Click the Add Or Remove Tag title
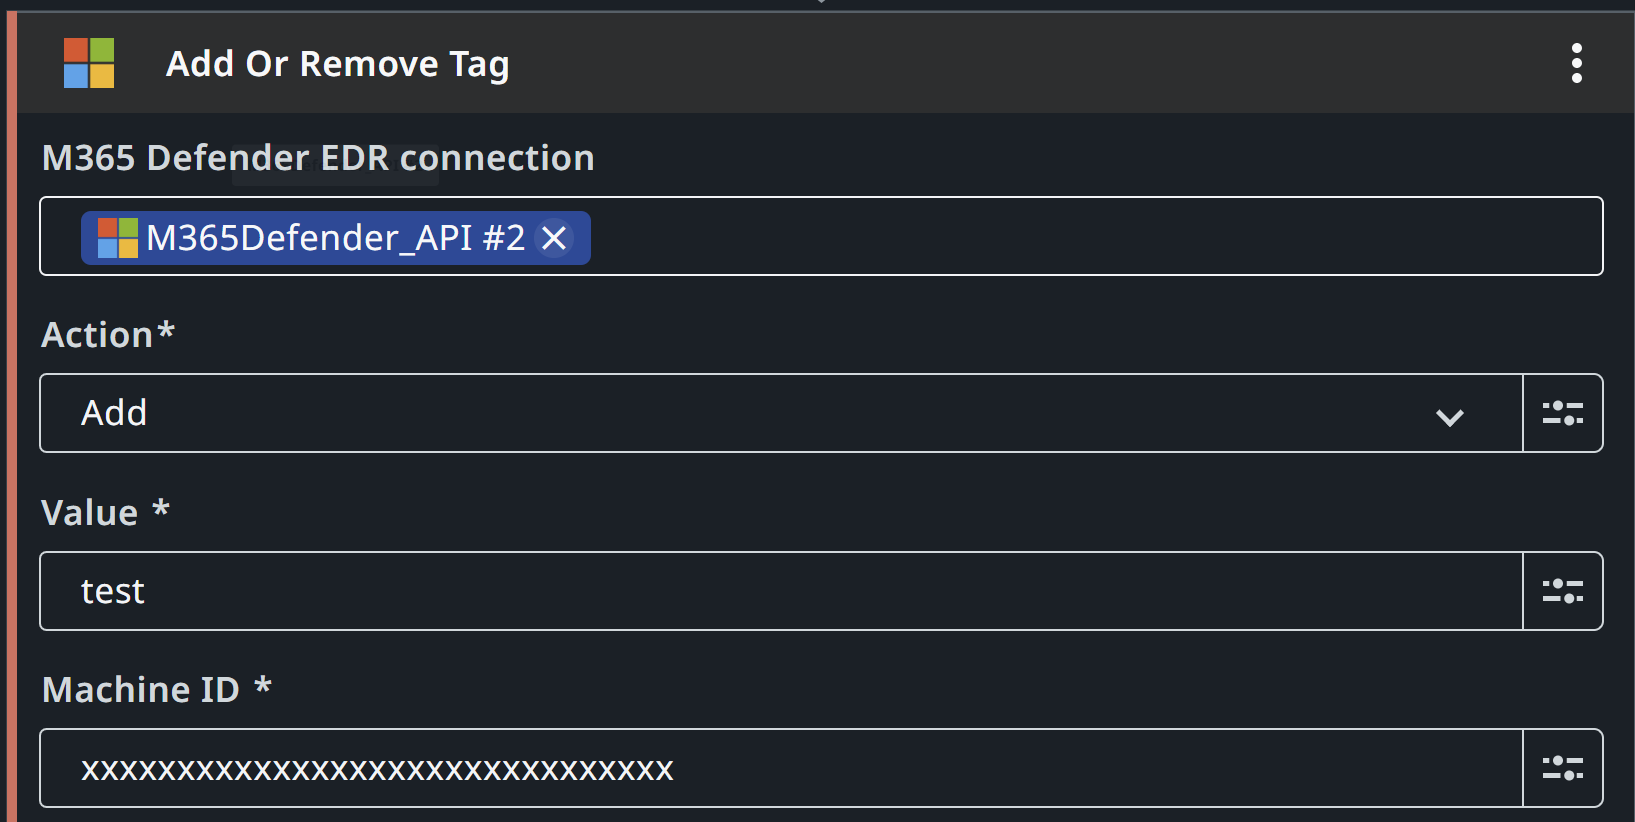The image size is (1635, 822). 338,64
